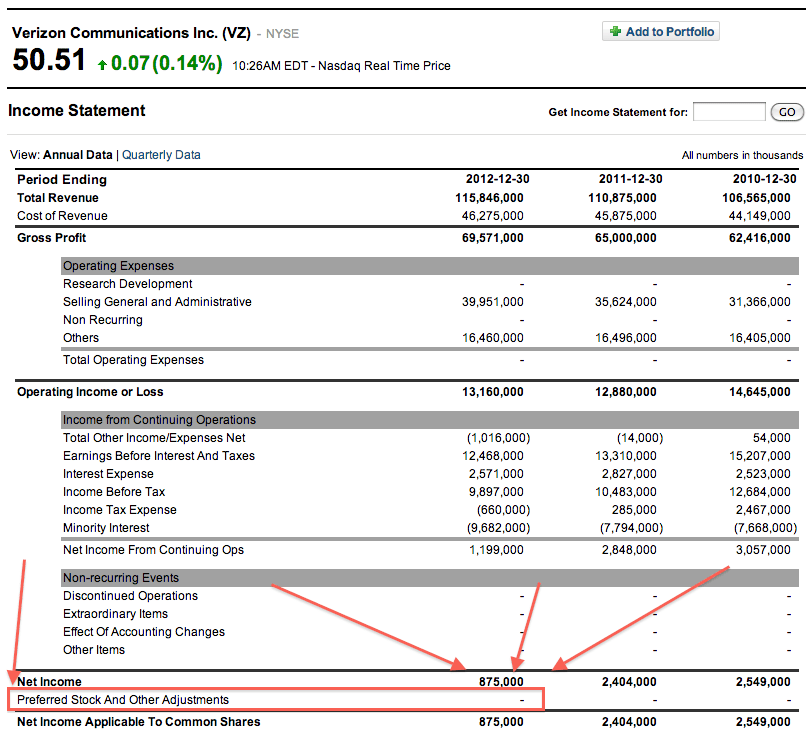This screenshot has height=737, width=806.
Task: Click Net Income value 2,549,000
Action: click(x=763, y=682)
